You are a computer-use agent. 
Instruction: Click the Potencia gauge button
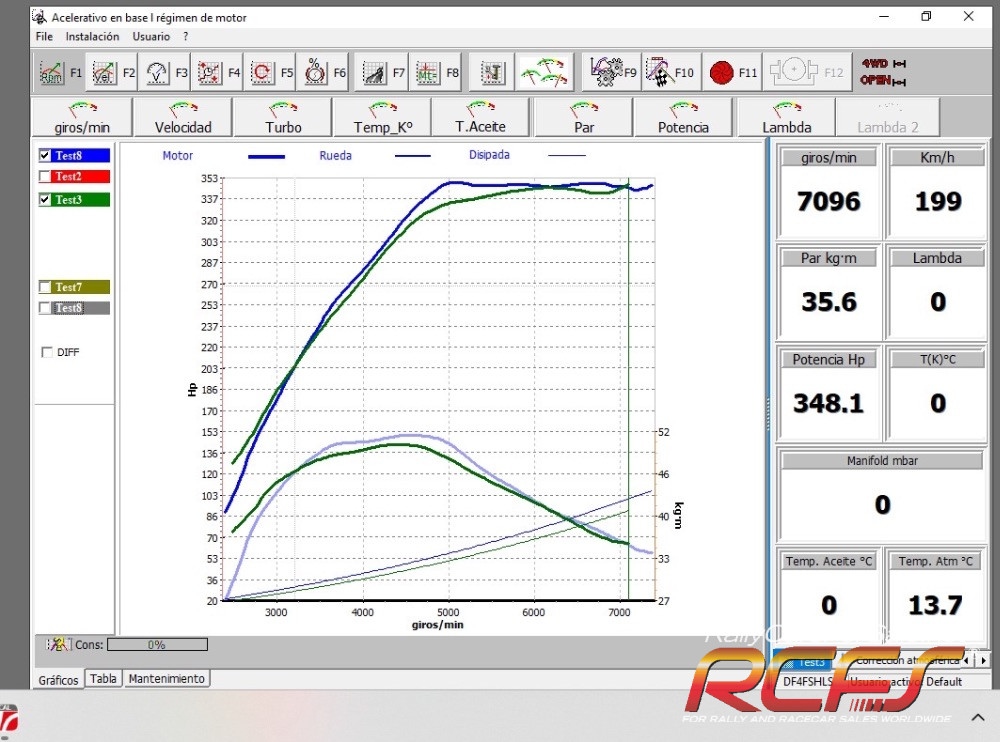tap(683, 117)
